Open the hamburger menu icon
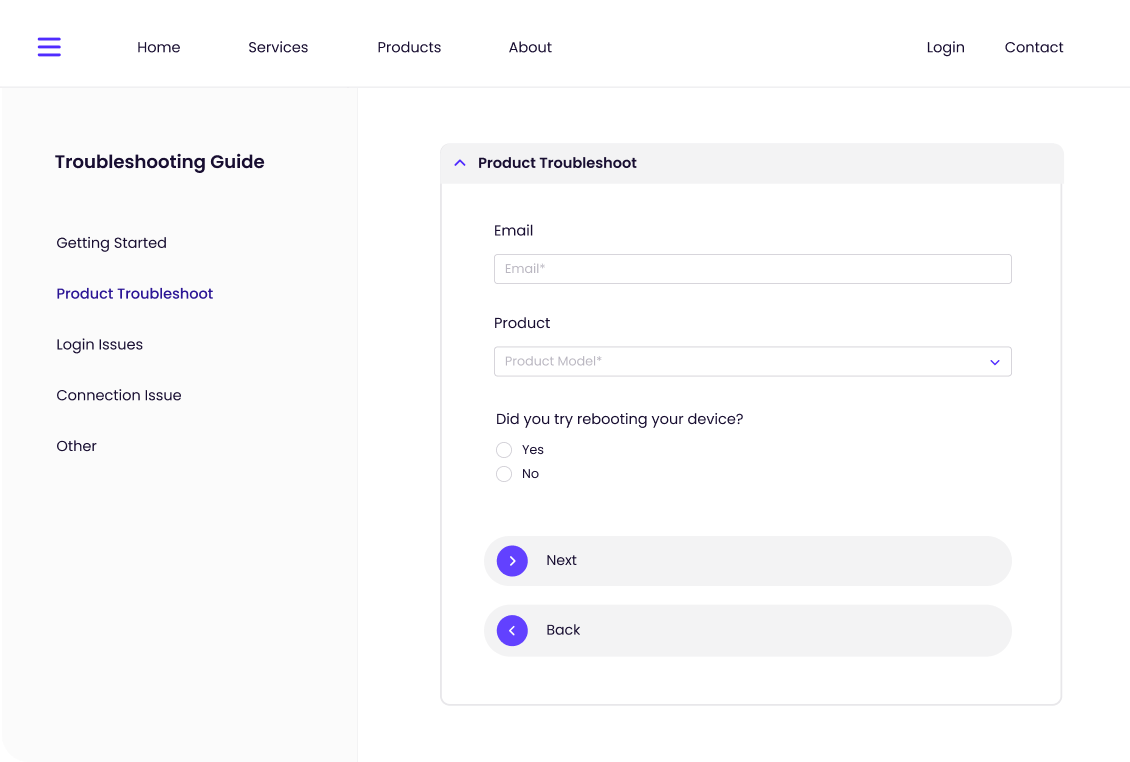The image size is (1130, 762). (49, 47)
